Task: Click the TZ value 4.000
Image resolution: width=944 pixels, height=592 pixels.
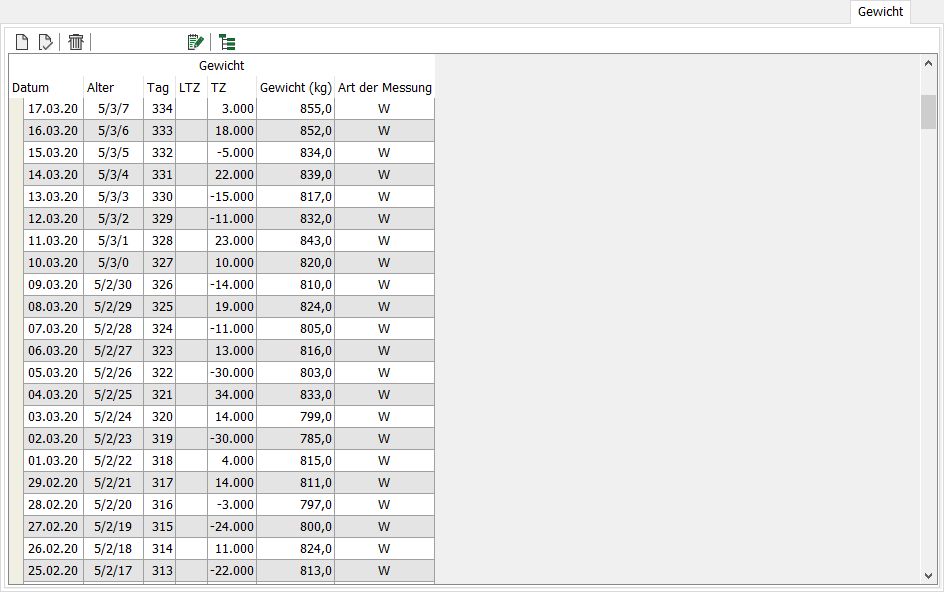Action: [232, 461]
